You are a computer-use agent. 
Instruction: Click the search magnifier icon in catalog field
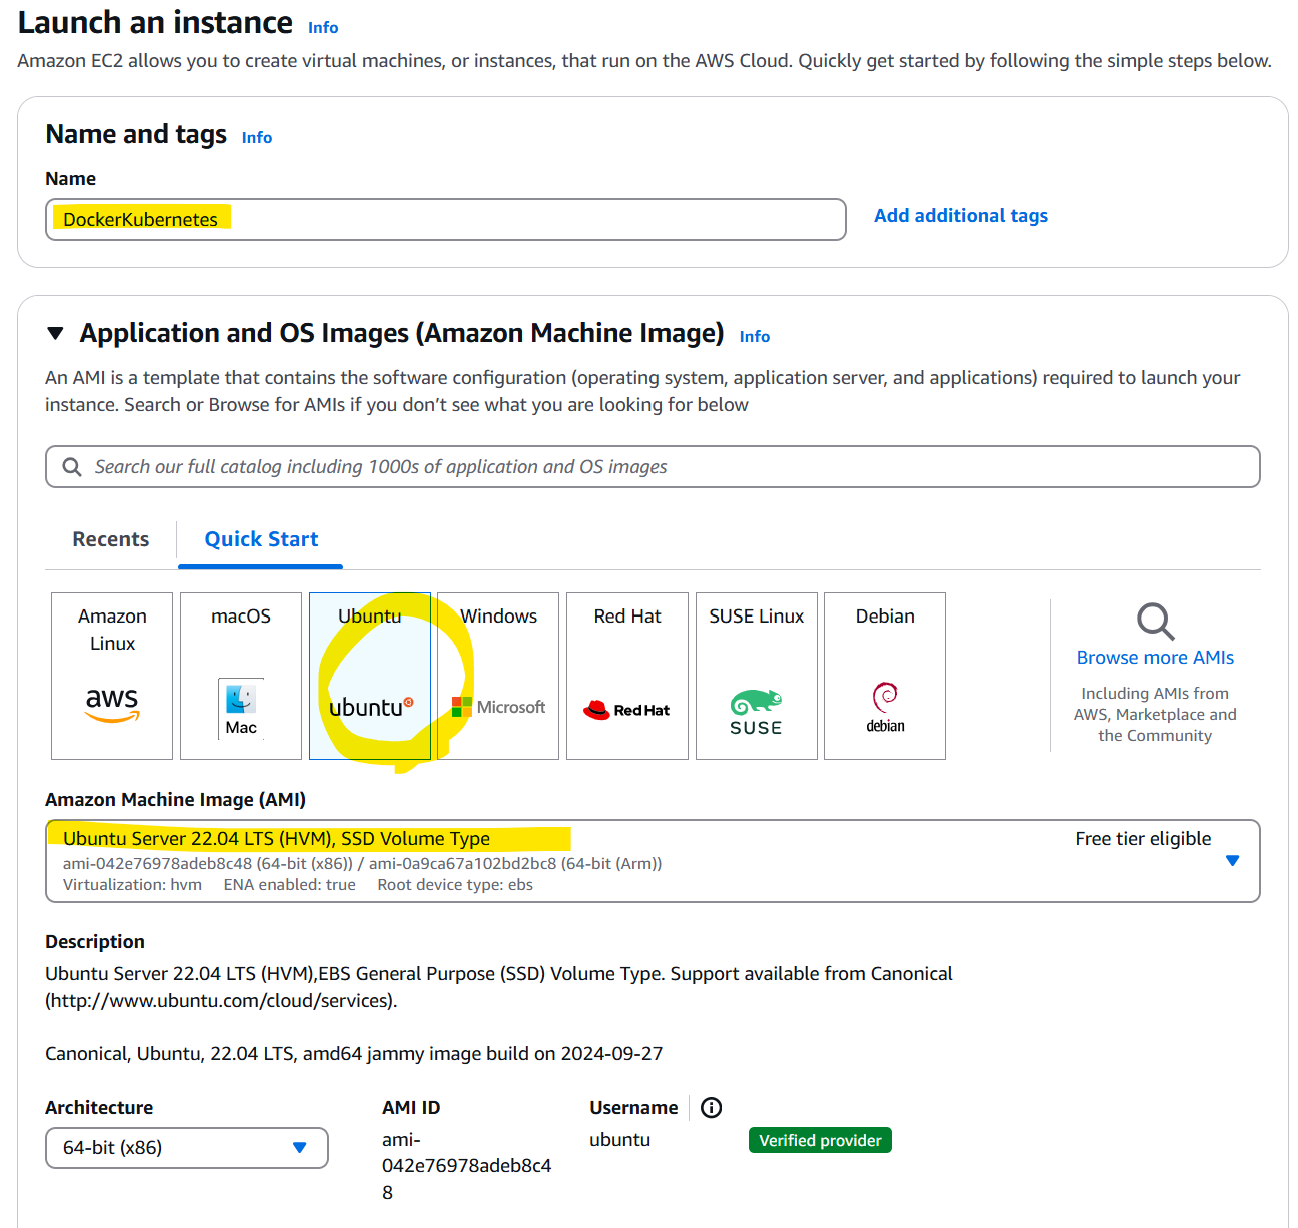(72, 467)
